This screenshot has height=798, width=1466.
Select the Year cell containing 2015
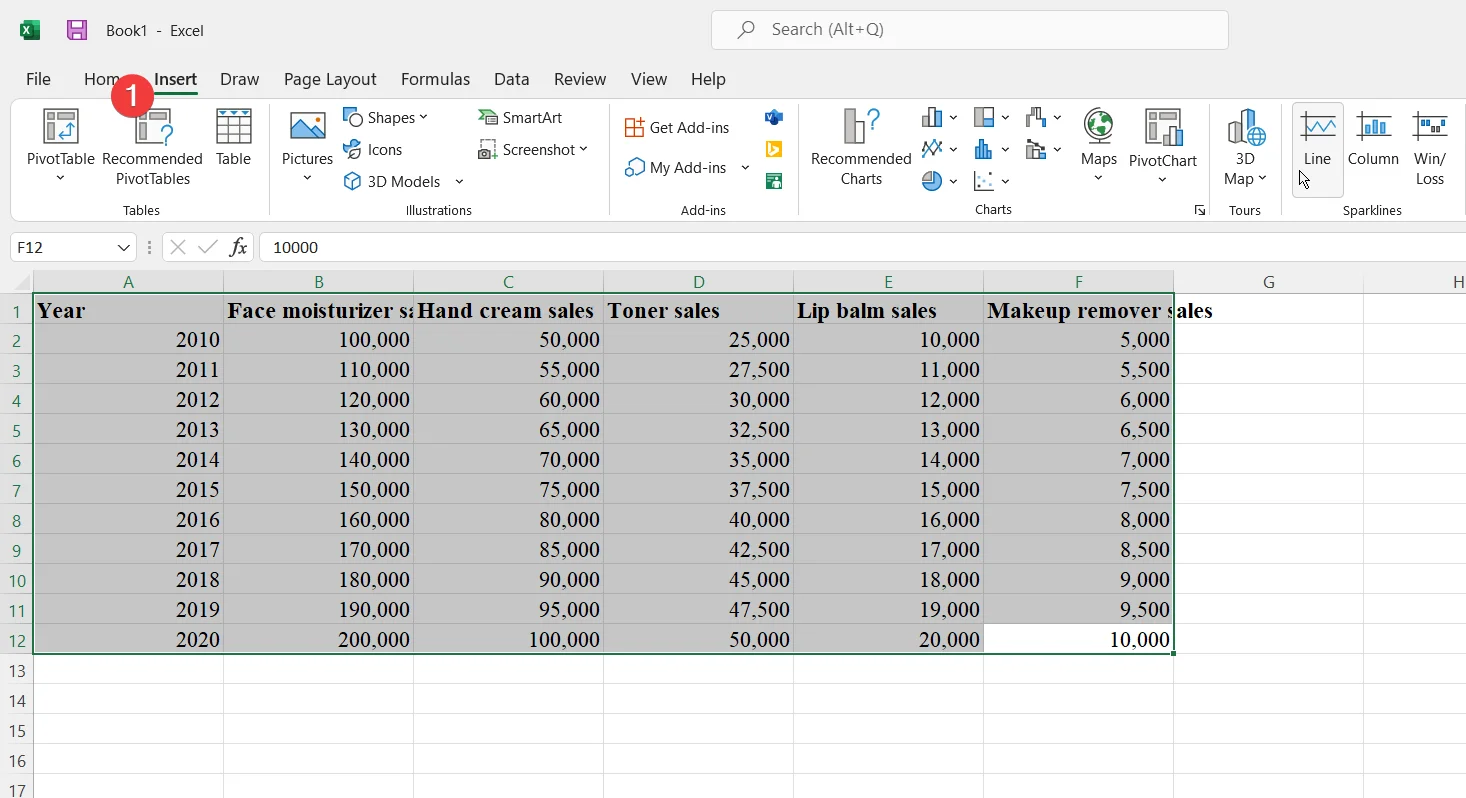128,489
